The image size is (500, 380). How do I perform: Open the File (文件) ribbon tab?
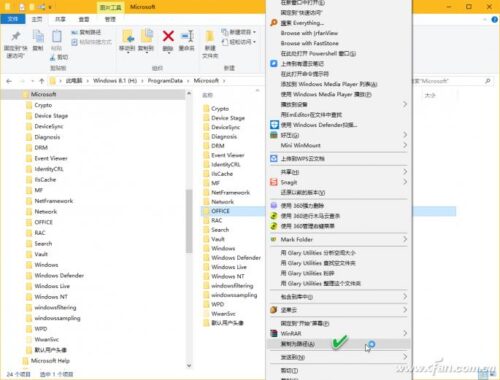tap(13, 19)
